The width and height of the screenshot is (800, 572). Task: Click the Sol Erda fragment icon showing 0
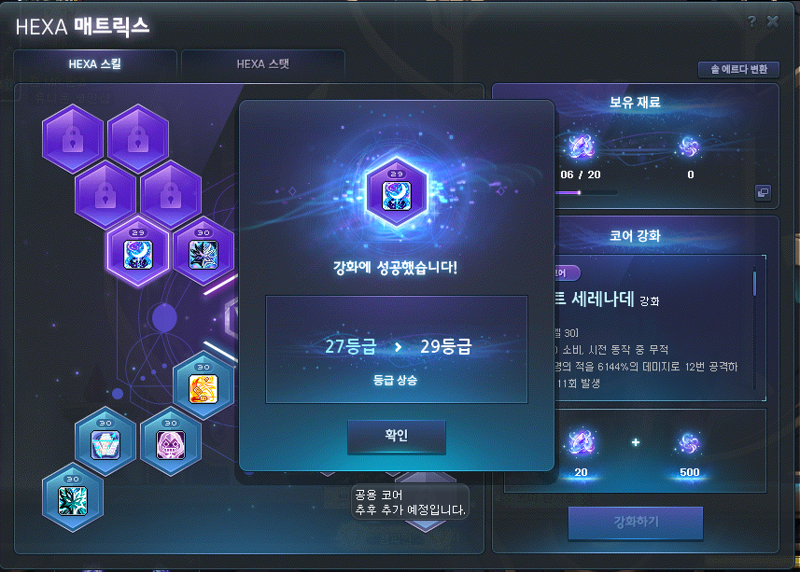click(x=690, y=147)
